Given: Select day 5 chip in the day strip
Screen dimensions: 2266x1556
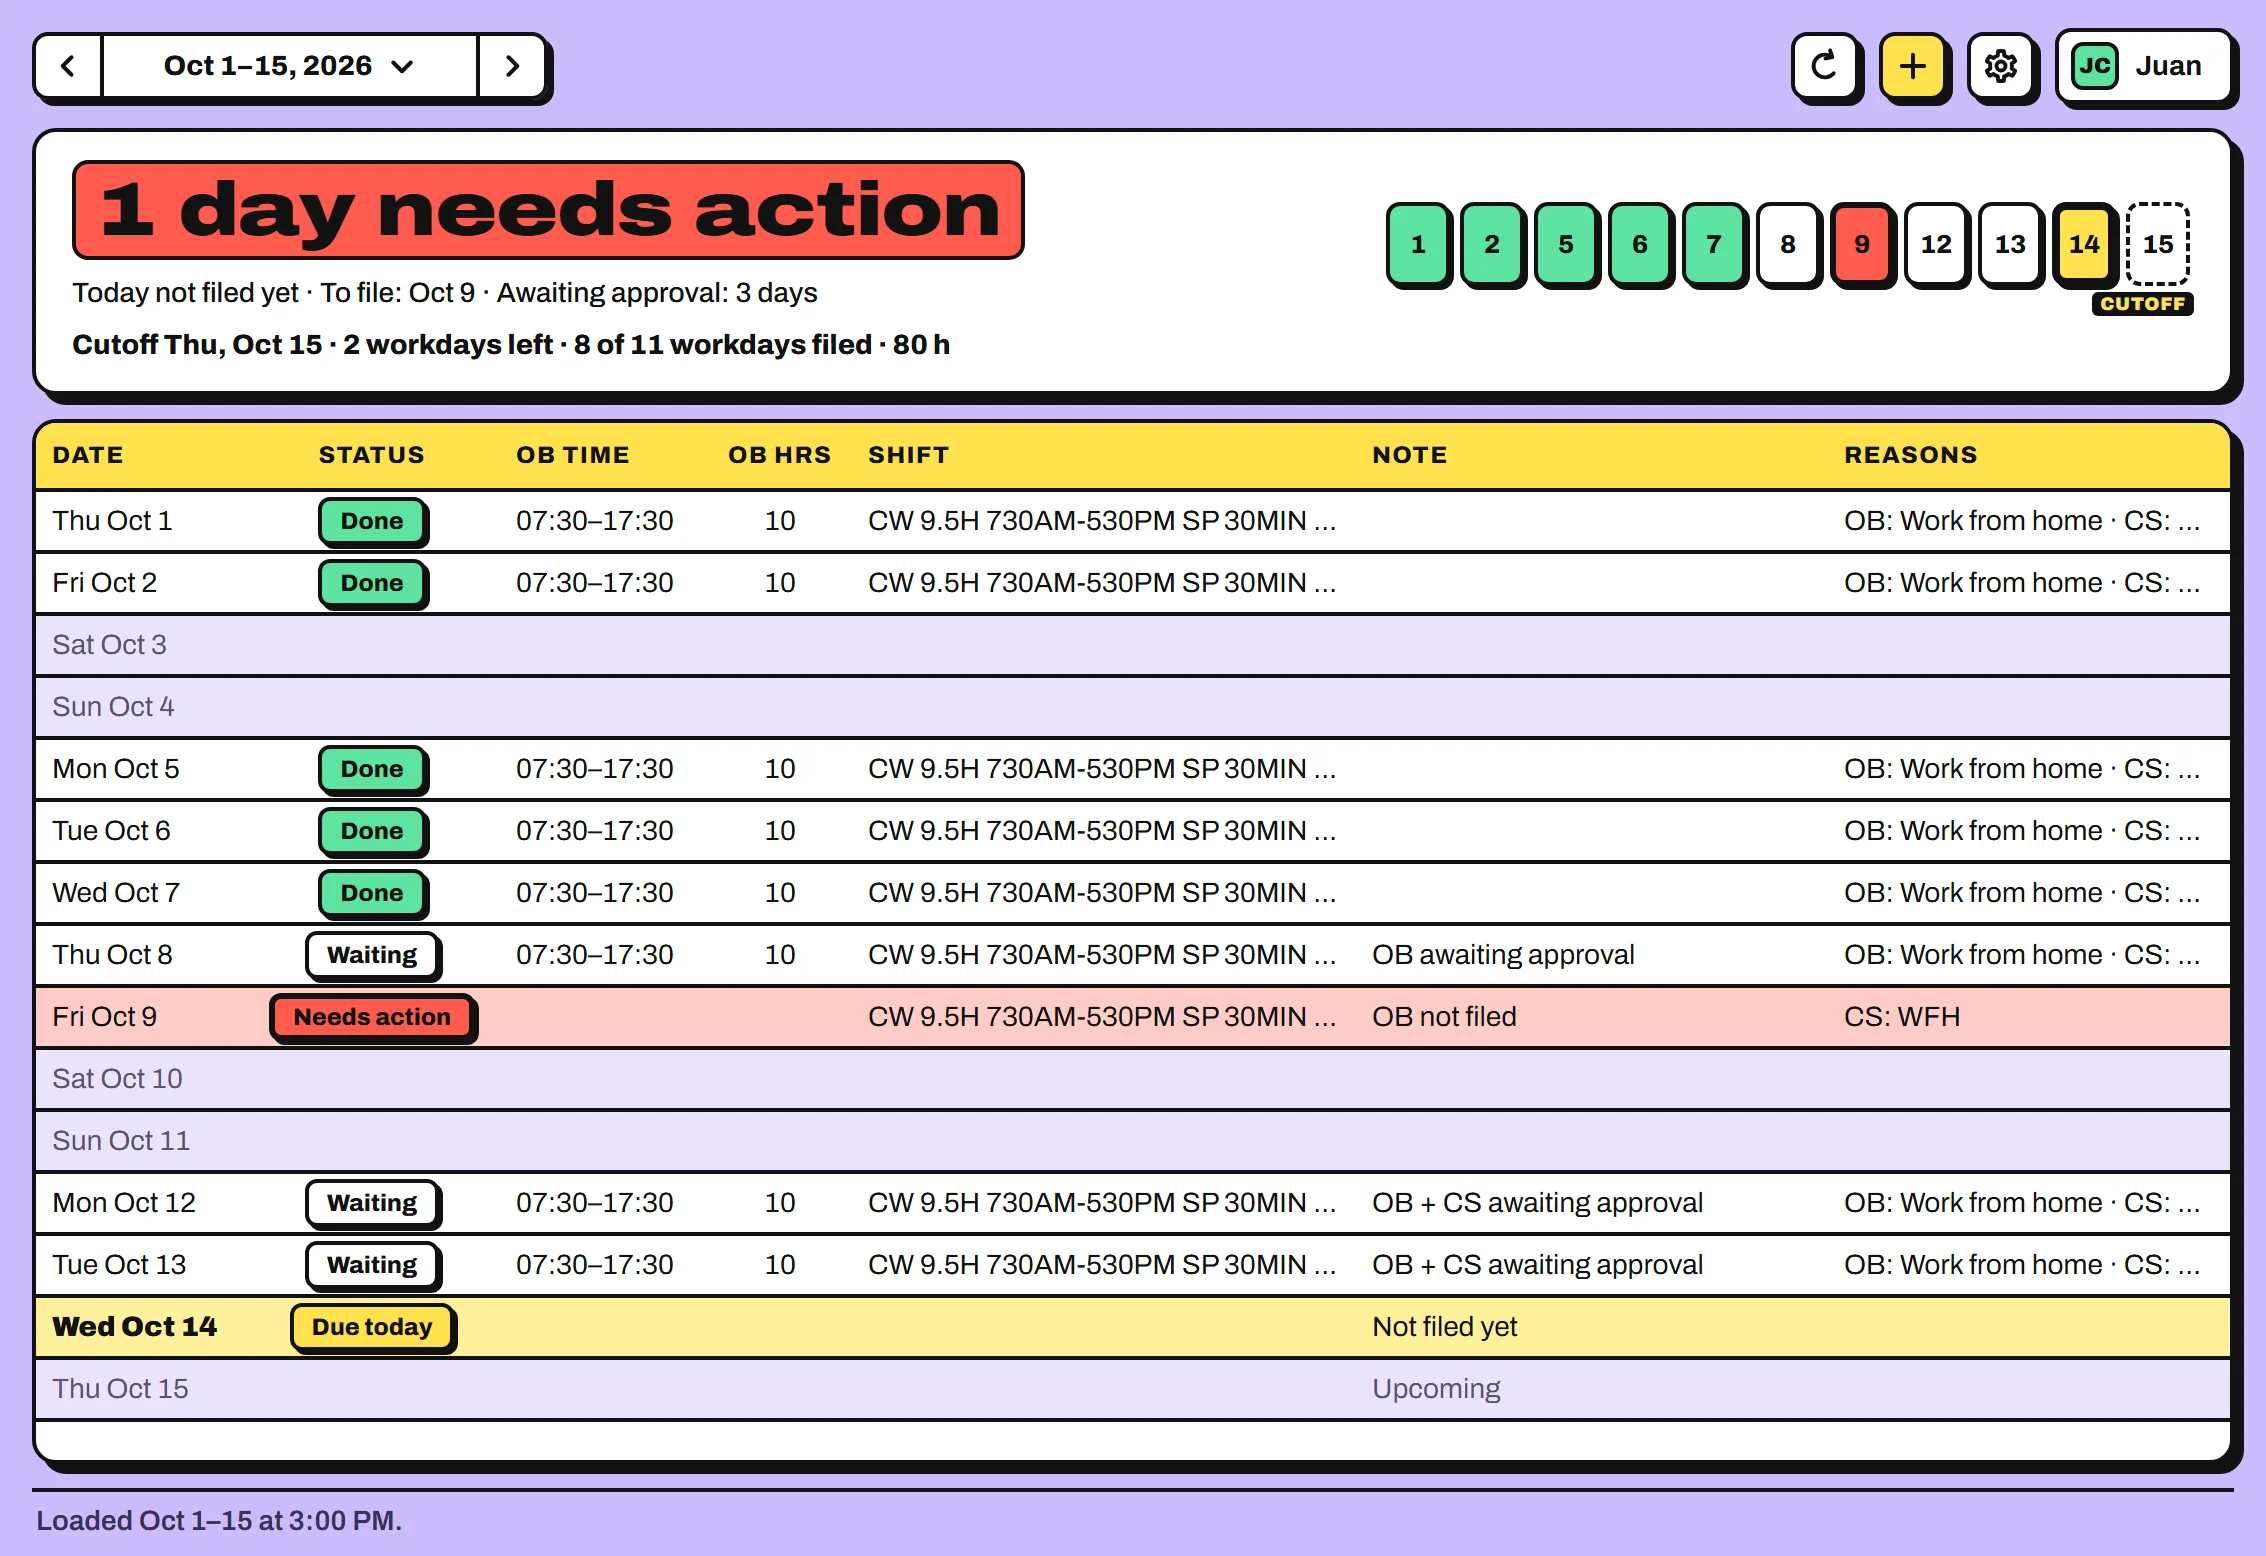Looking at the screenshot, I should pyautogui.click(x=1566, y=244).
